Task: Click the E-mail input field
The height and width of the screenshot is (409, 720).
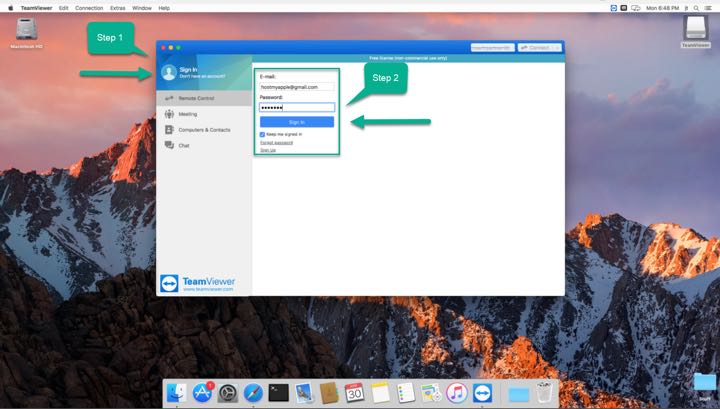Action: [x=297, y=87]
